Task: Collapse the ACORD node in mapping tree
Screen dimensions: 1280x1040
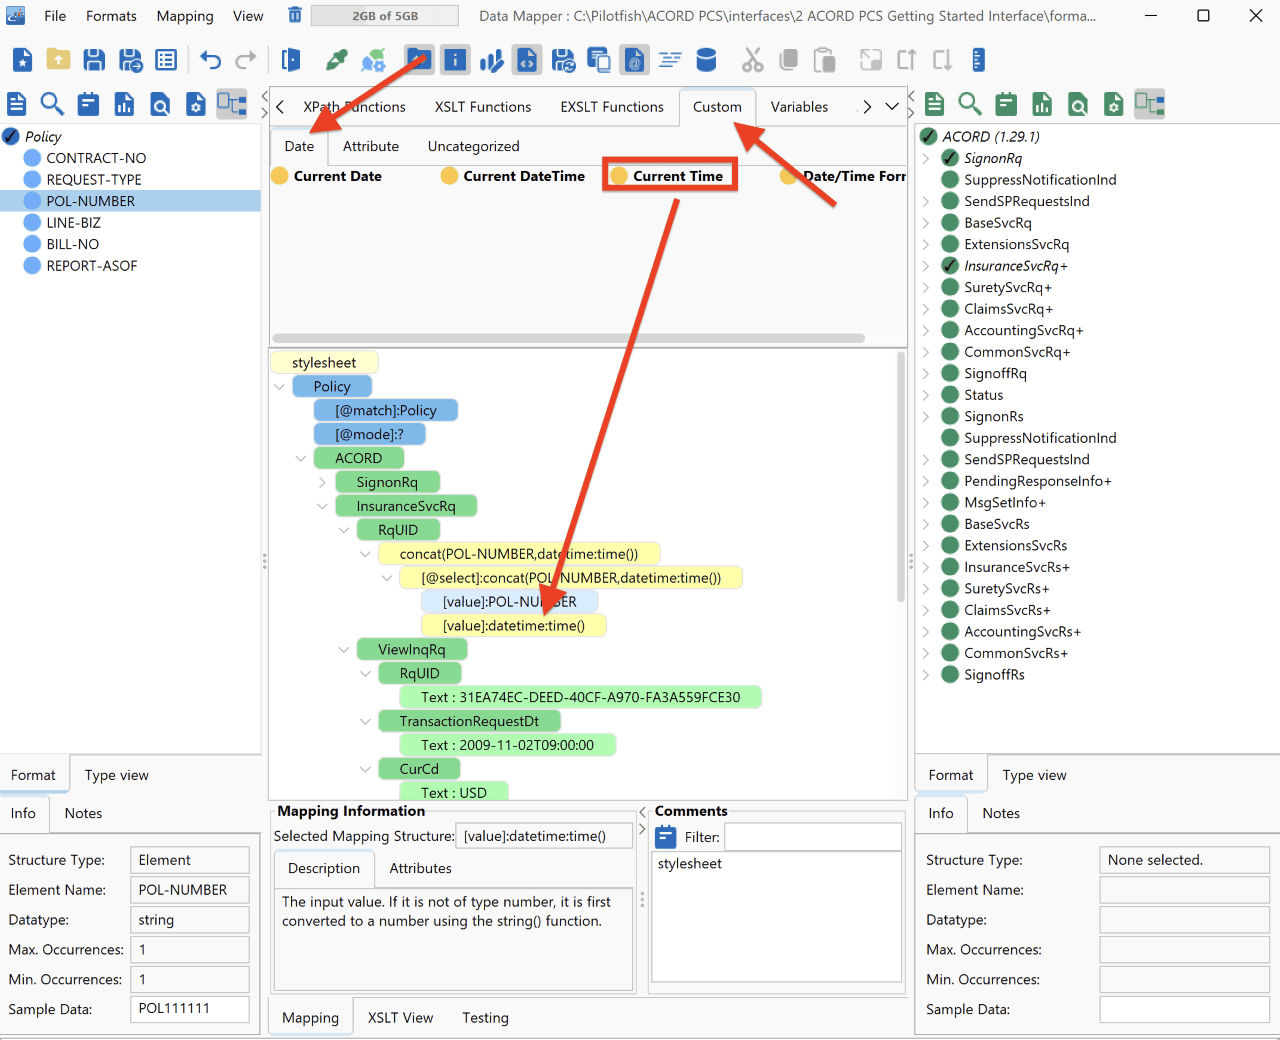Action: click(301, 459)
